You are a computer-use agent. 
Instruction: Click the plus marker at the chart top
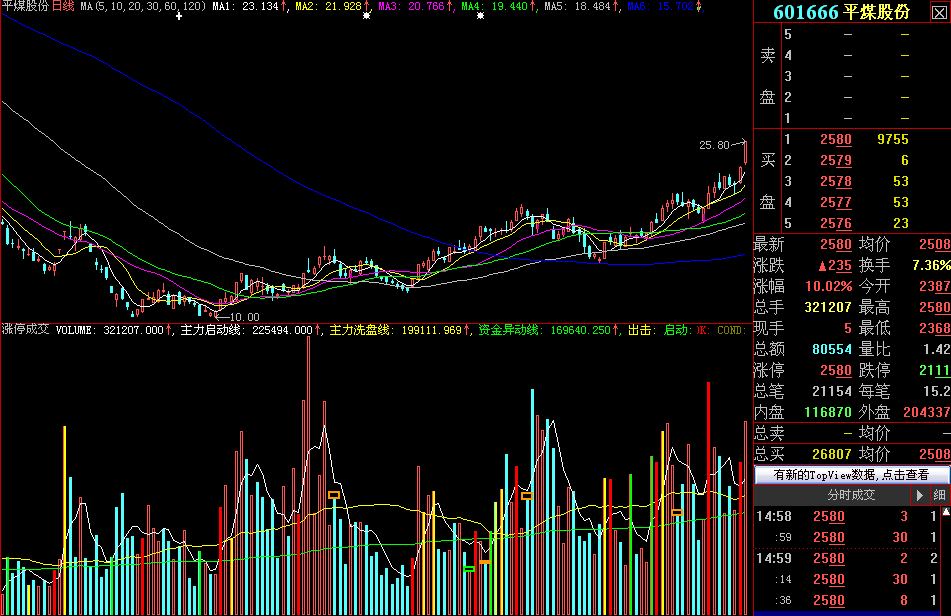coord(179,16)
